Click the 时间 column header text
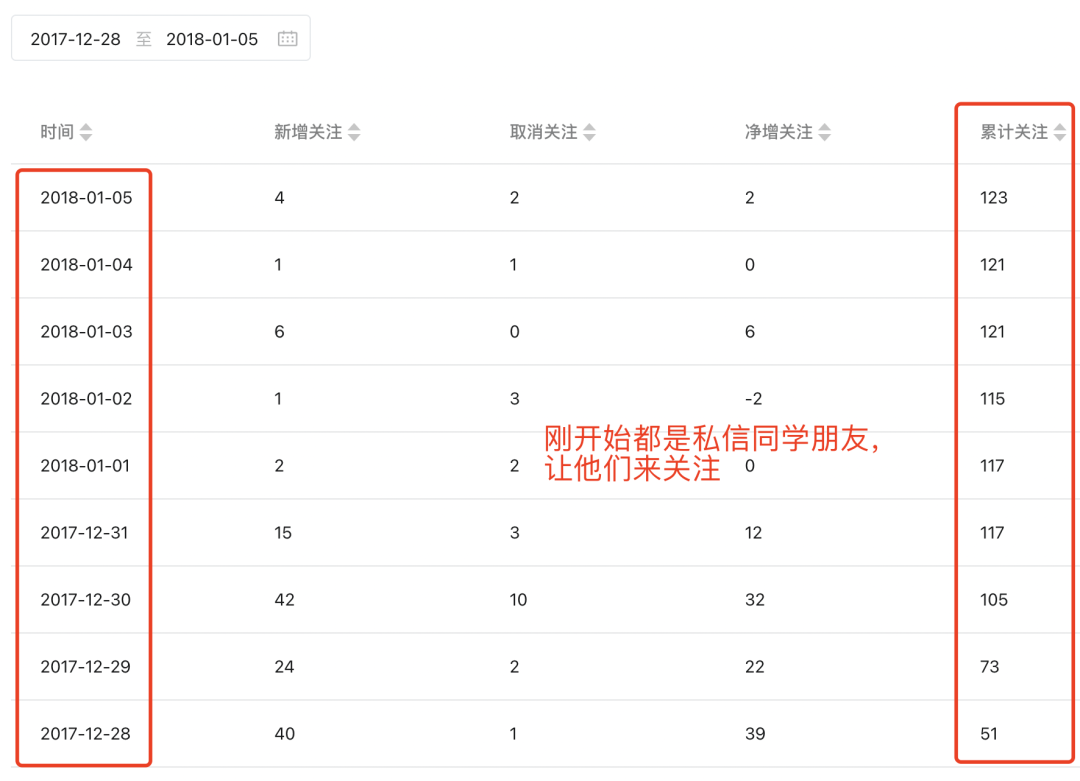1080x781 pixels. [x=57, y=132]
